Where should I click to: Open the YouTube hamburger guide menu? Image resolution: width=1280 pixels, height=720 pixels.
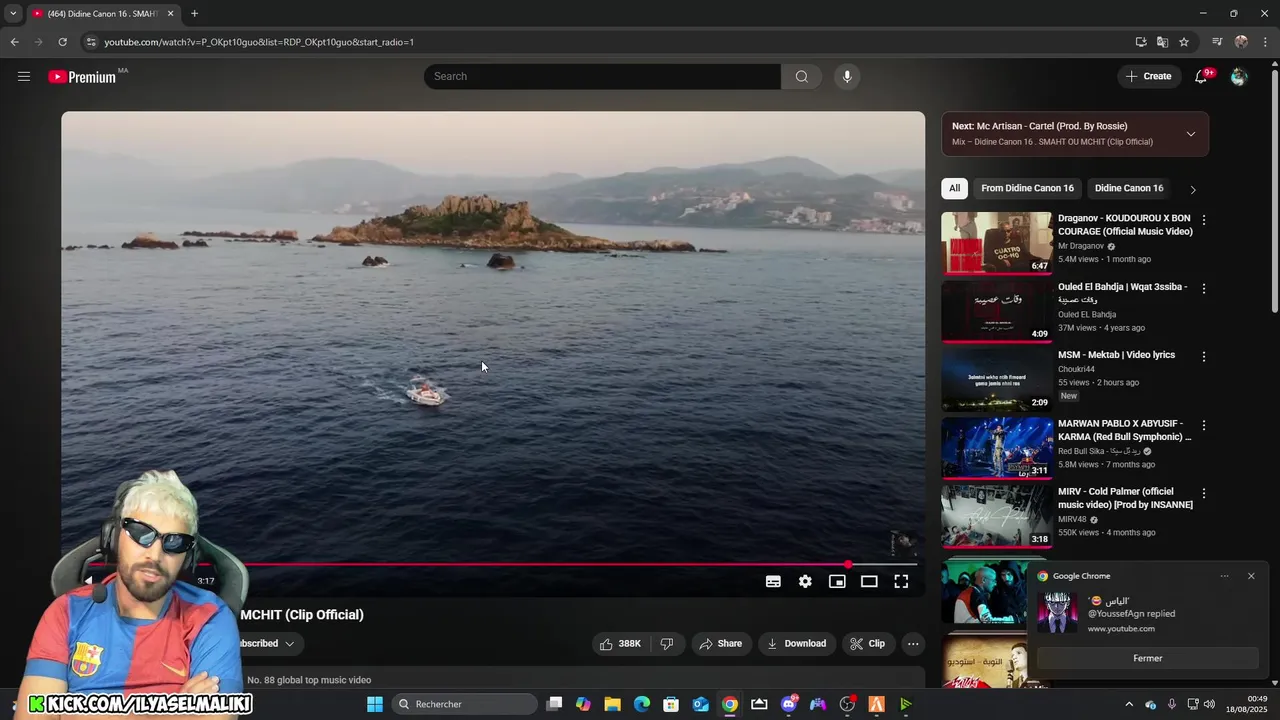(x=24, y=76)
